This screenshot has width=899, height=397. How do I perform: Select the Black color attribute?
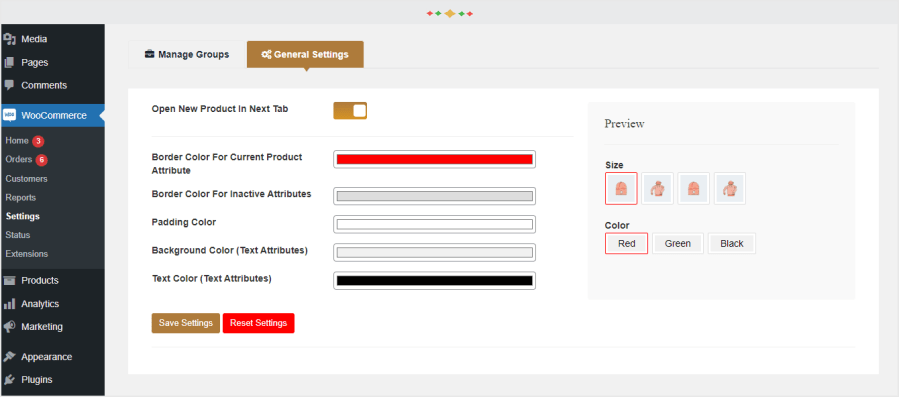click(732, 243)
